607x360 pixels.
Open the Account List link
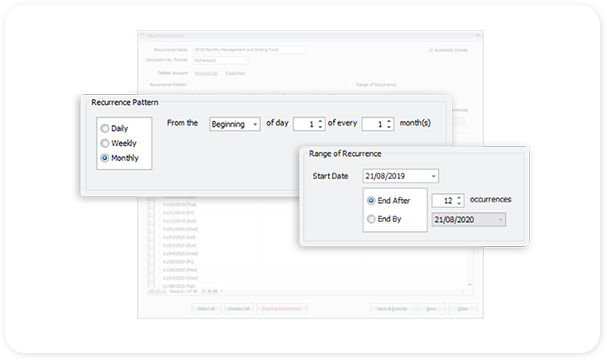(x=206, y=73)
